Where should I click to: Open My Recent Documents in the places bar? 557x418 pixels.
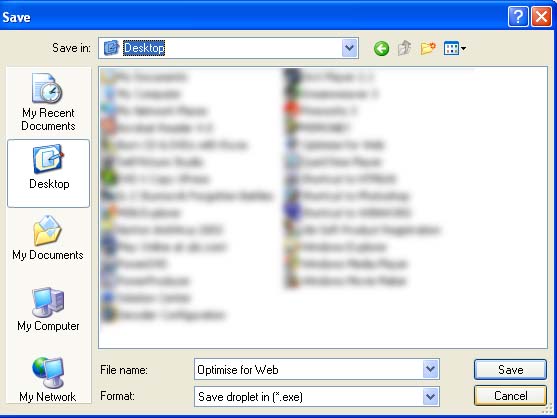pyautogui.click(x=48, y=102)
